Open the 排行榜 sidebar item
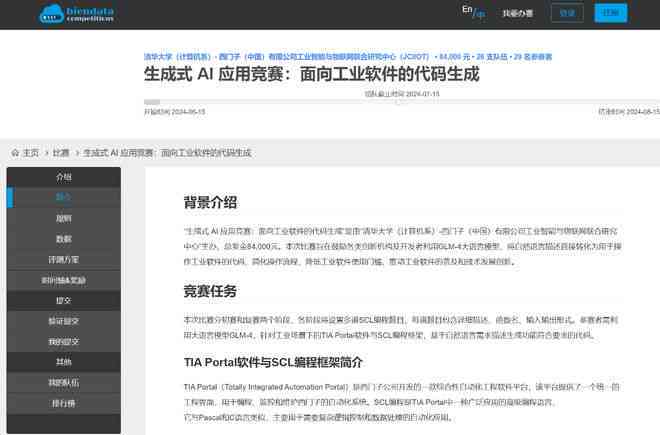 (x=64, y=403)
